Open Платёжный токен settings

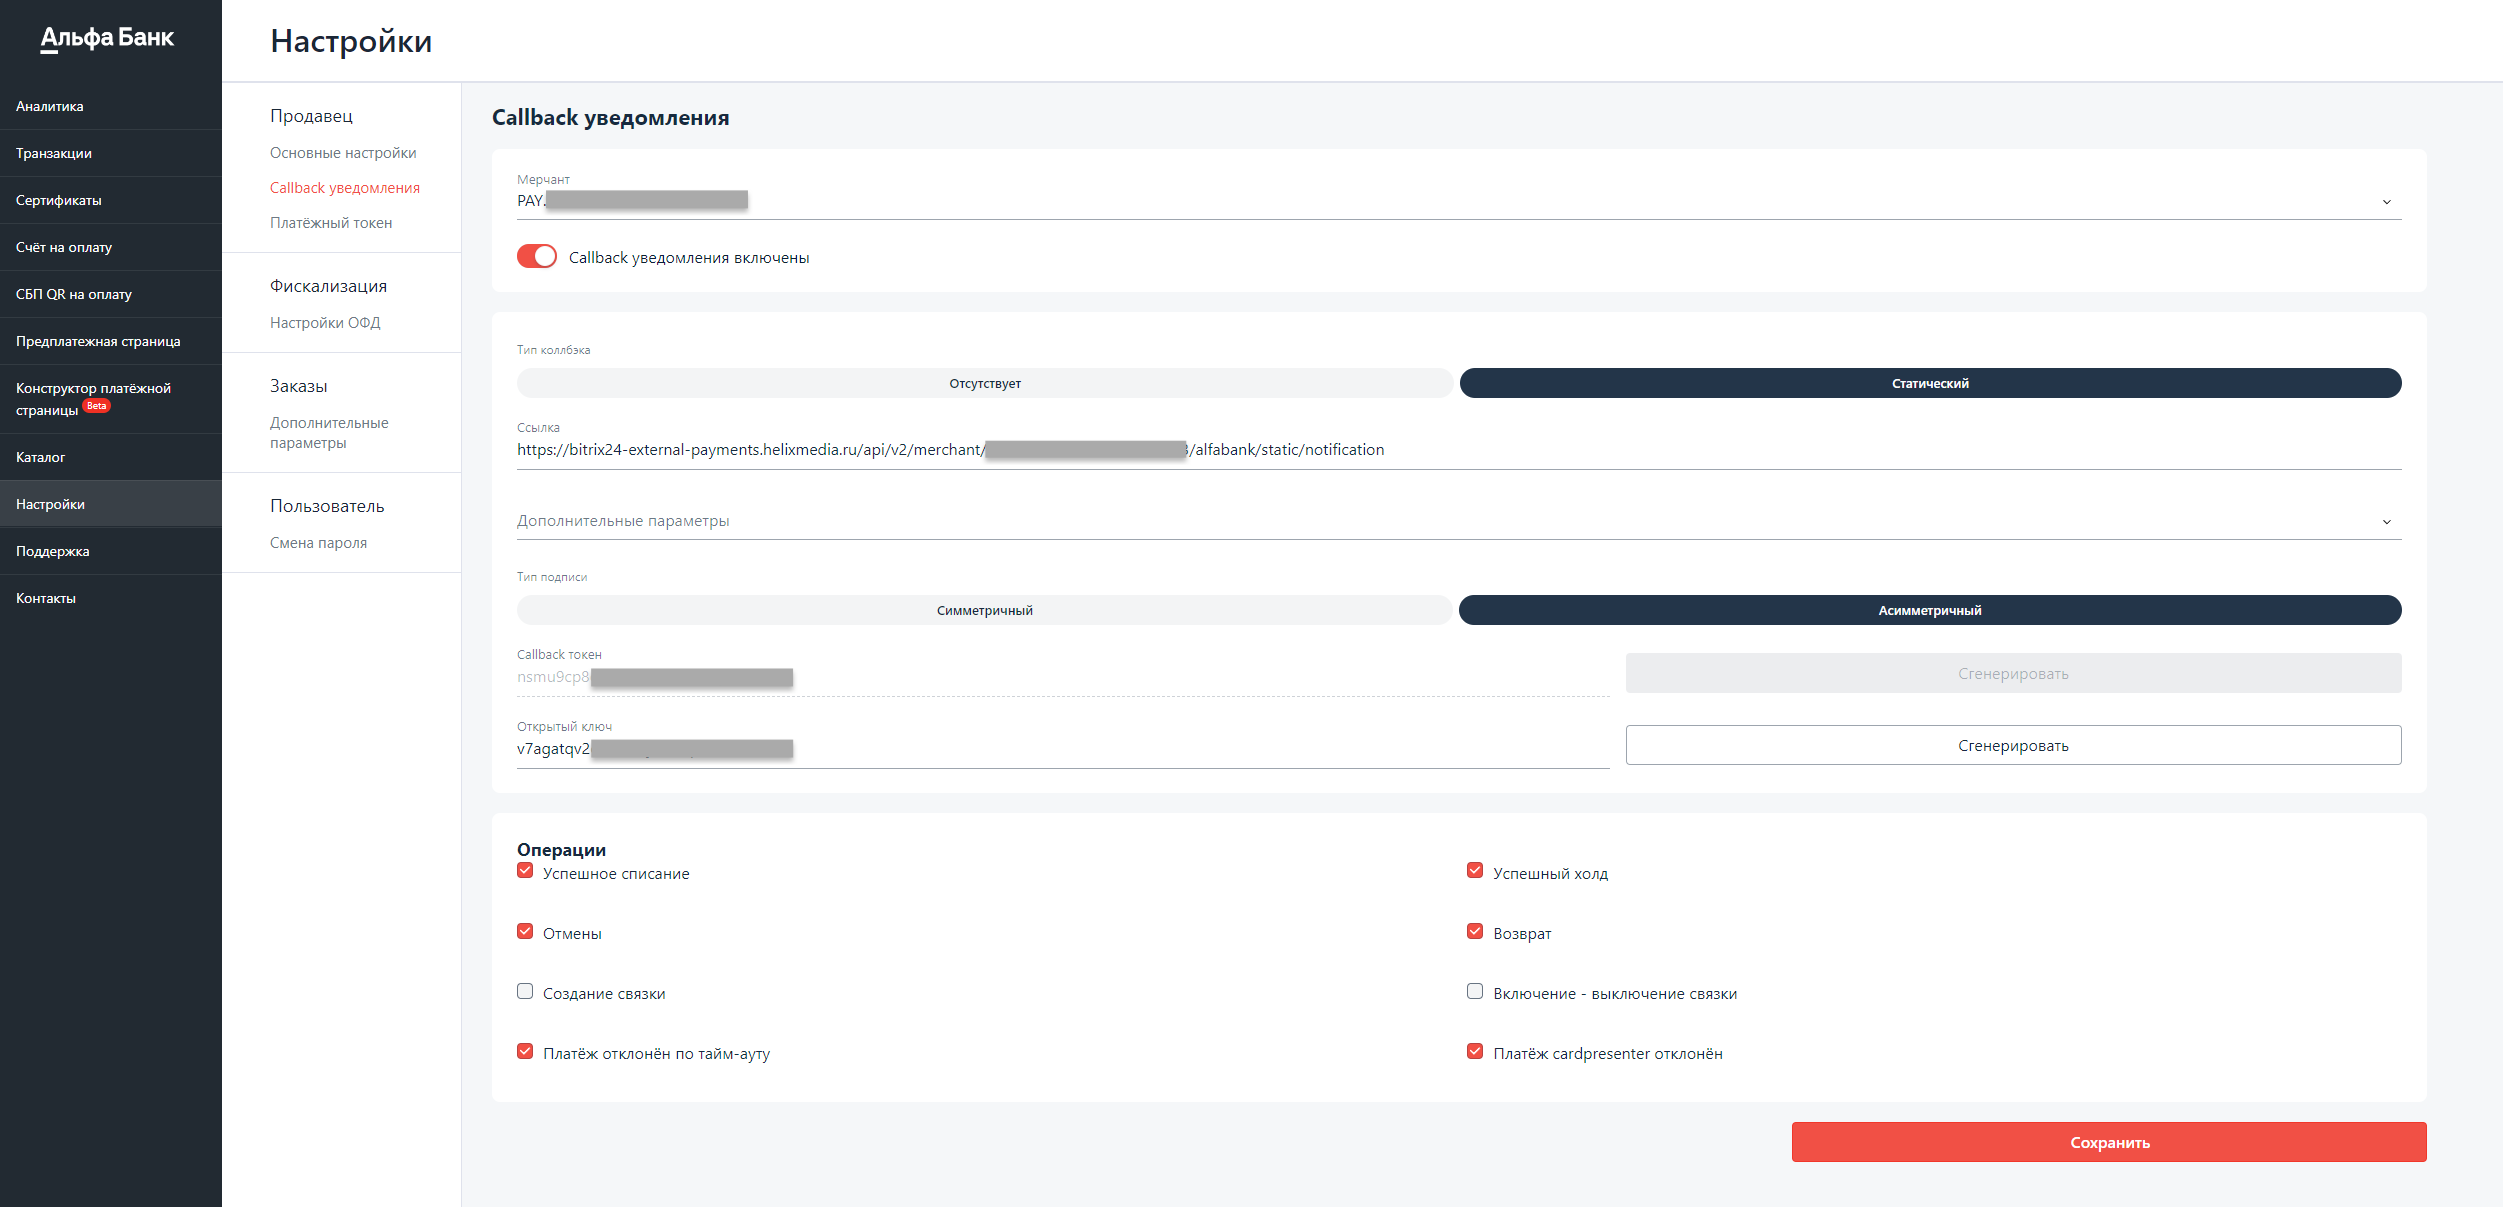pyautogui.click(x=331, y=223)
